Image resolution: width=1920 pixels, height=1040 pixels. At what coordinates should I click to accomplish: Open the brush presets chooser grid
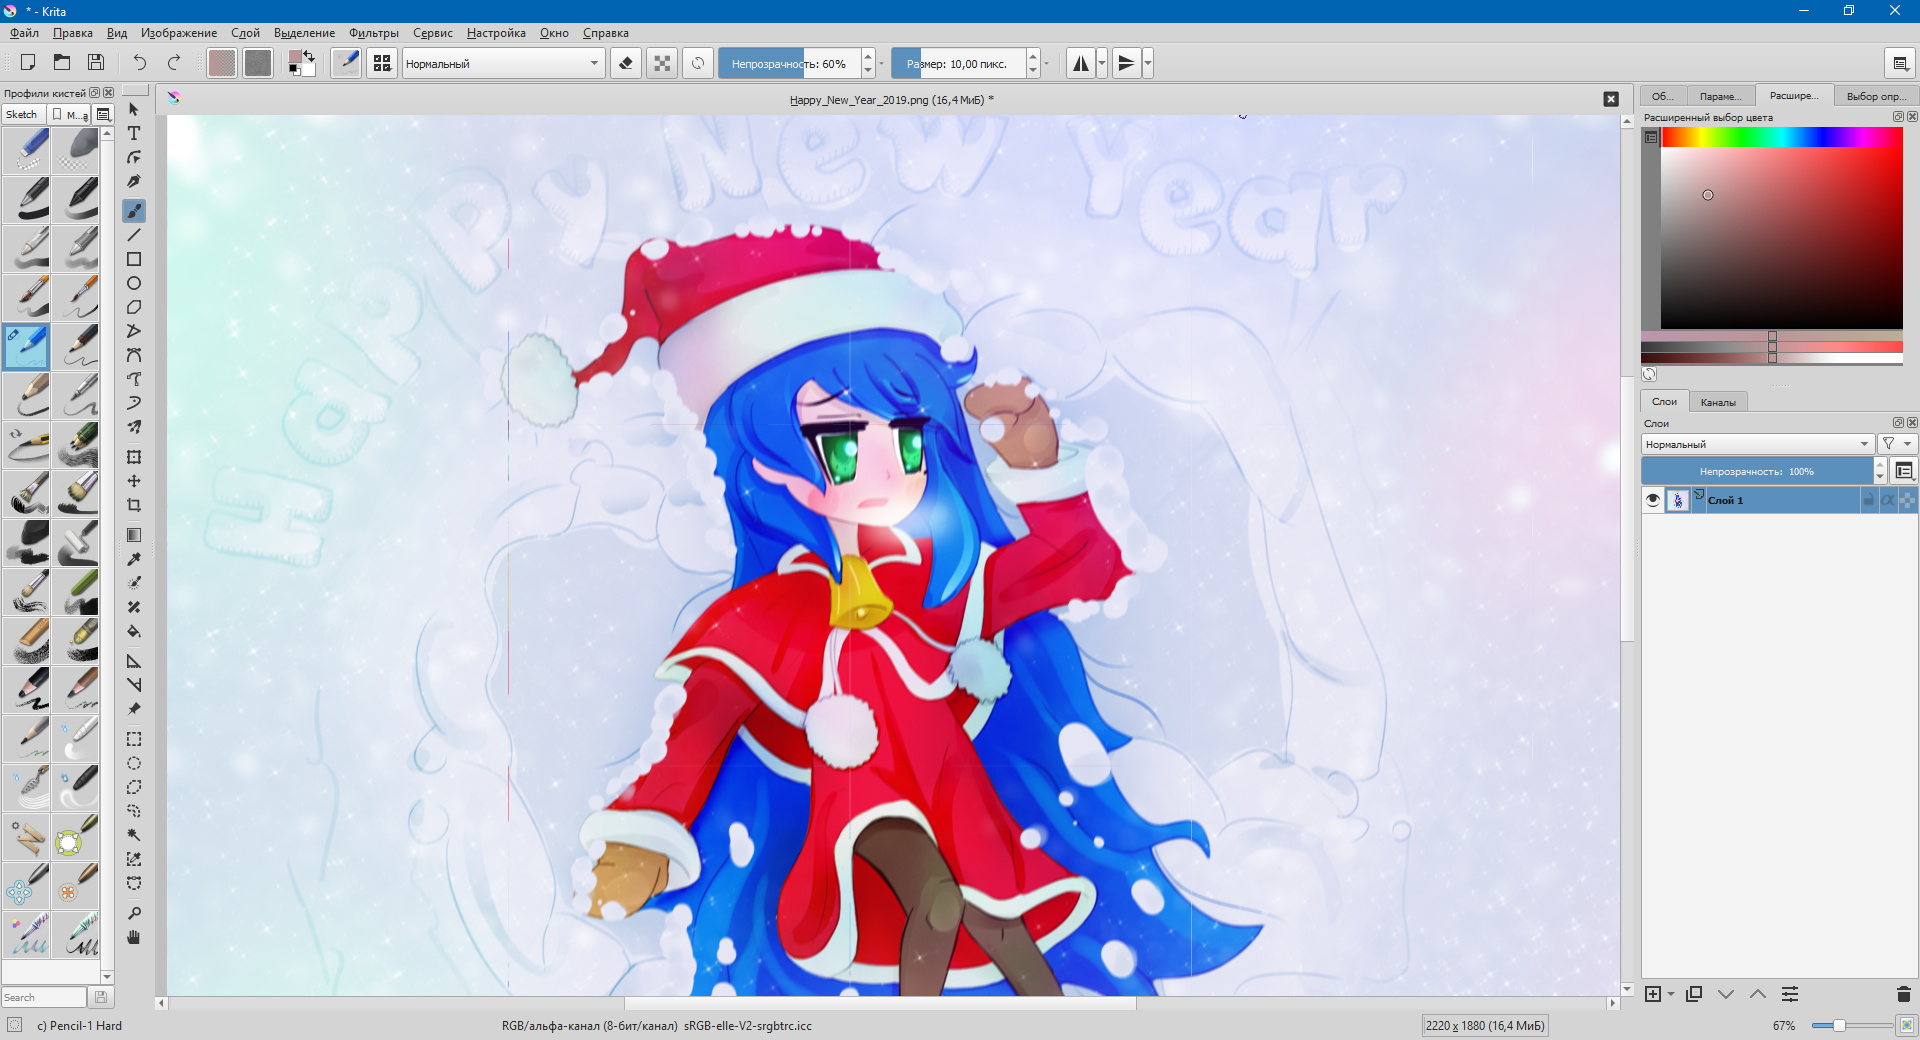tap(382, 63)
